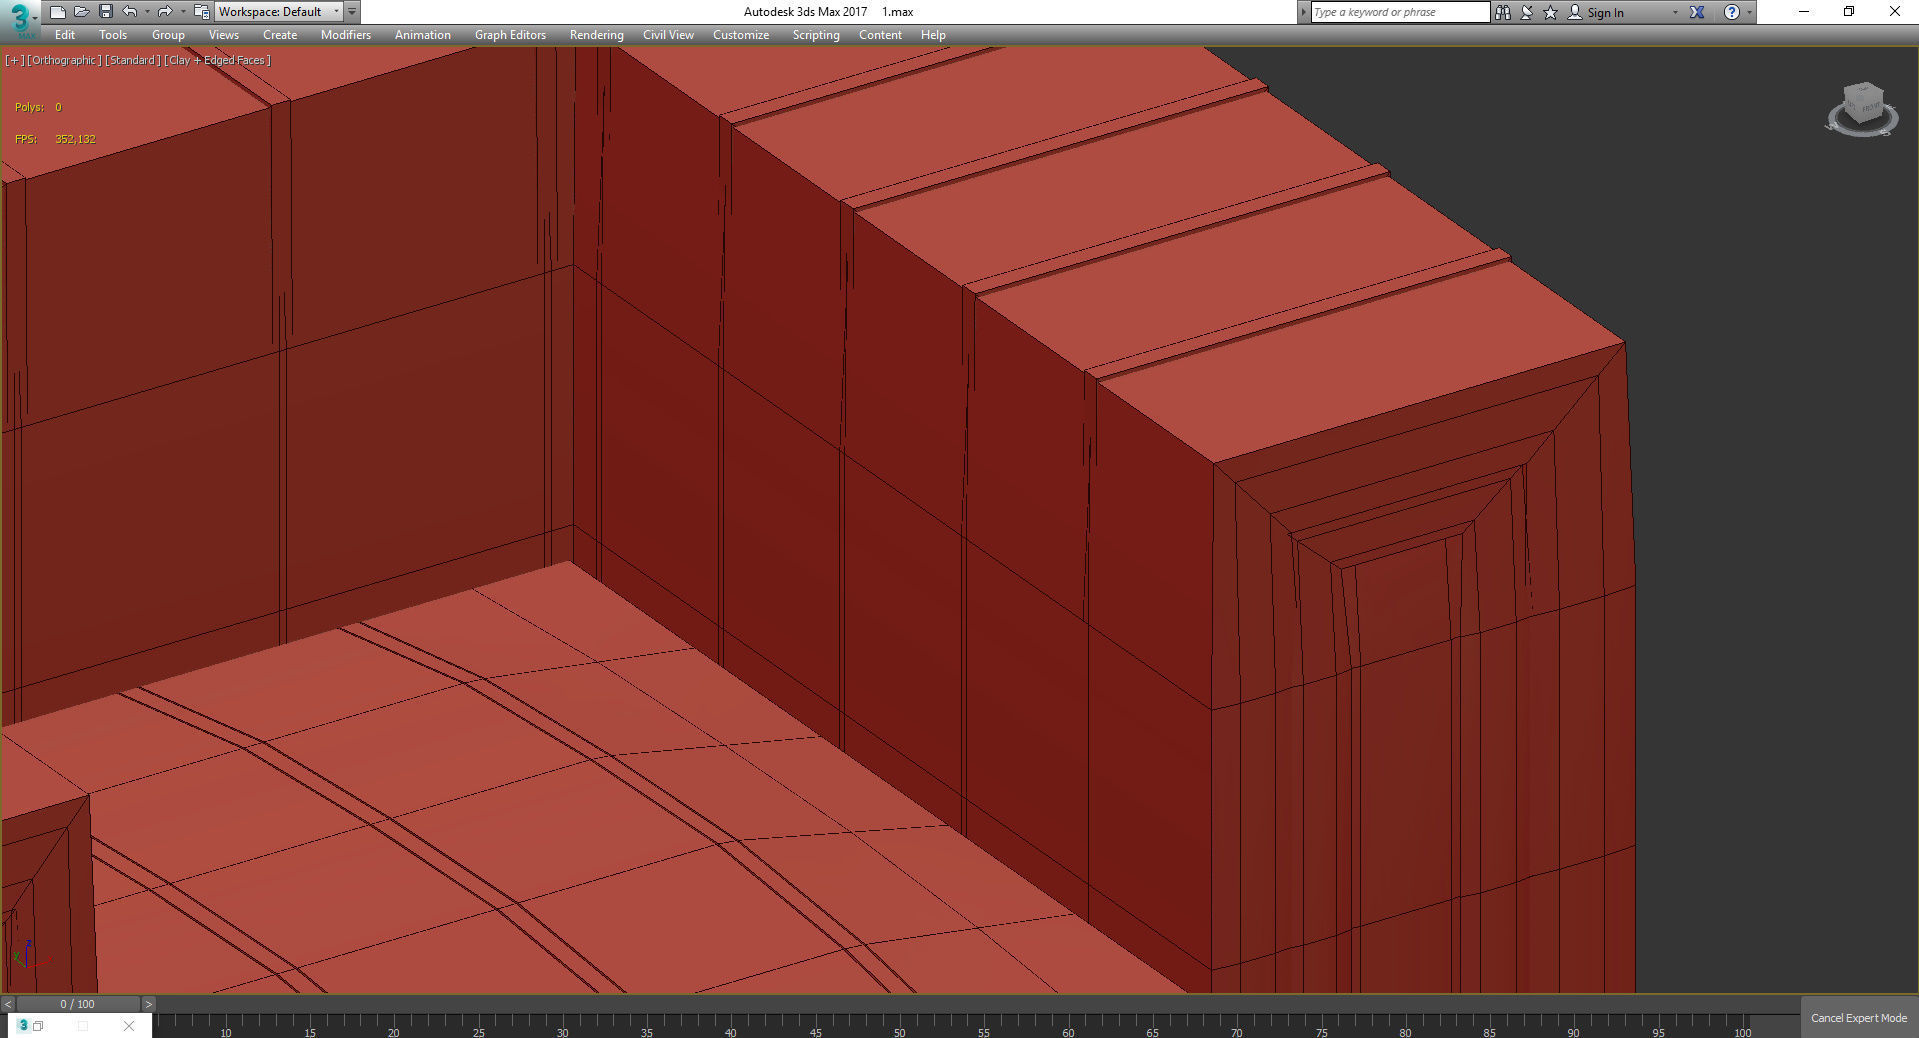1919x1038 pixels.
Task: Click the FPS statistic in the viewport
Action: 55,139
